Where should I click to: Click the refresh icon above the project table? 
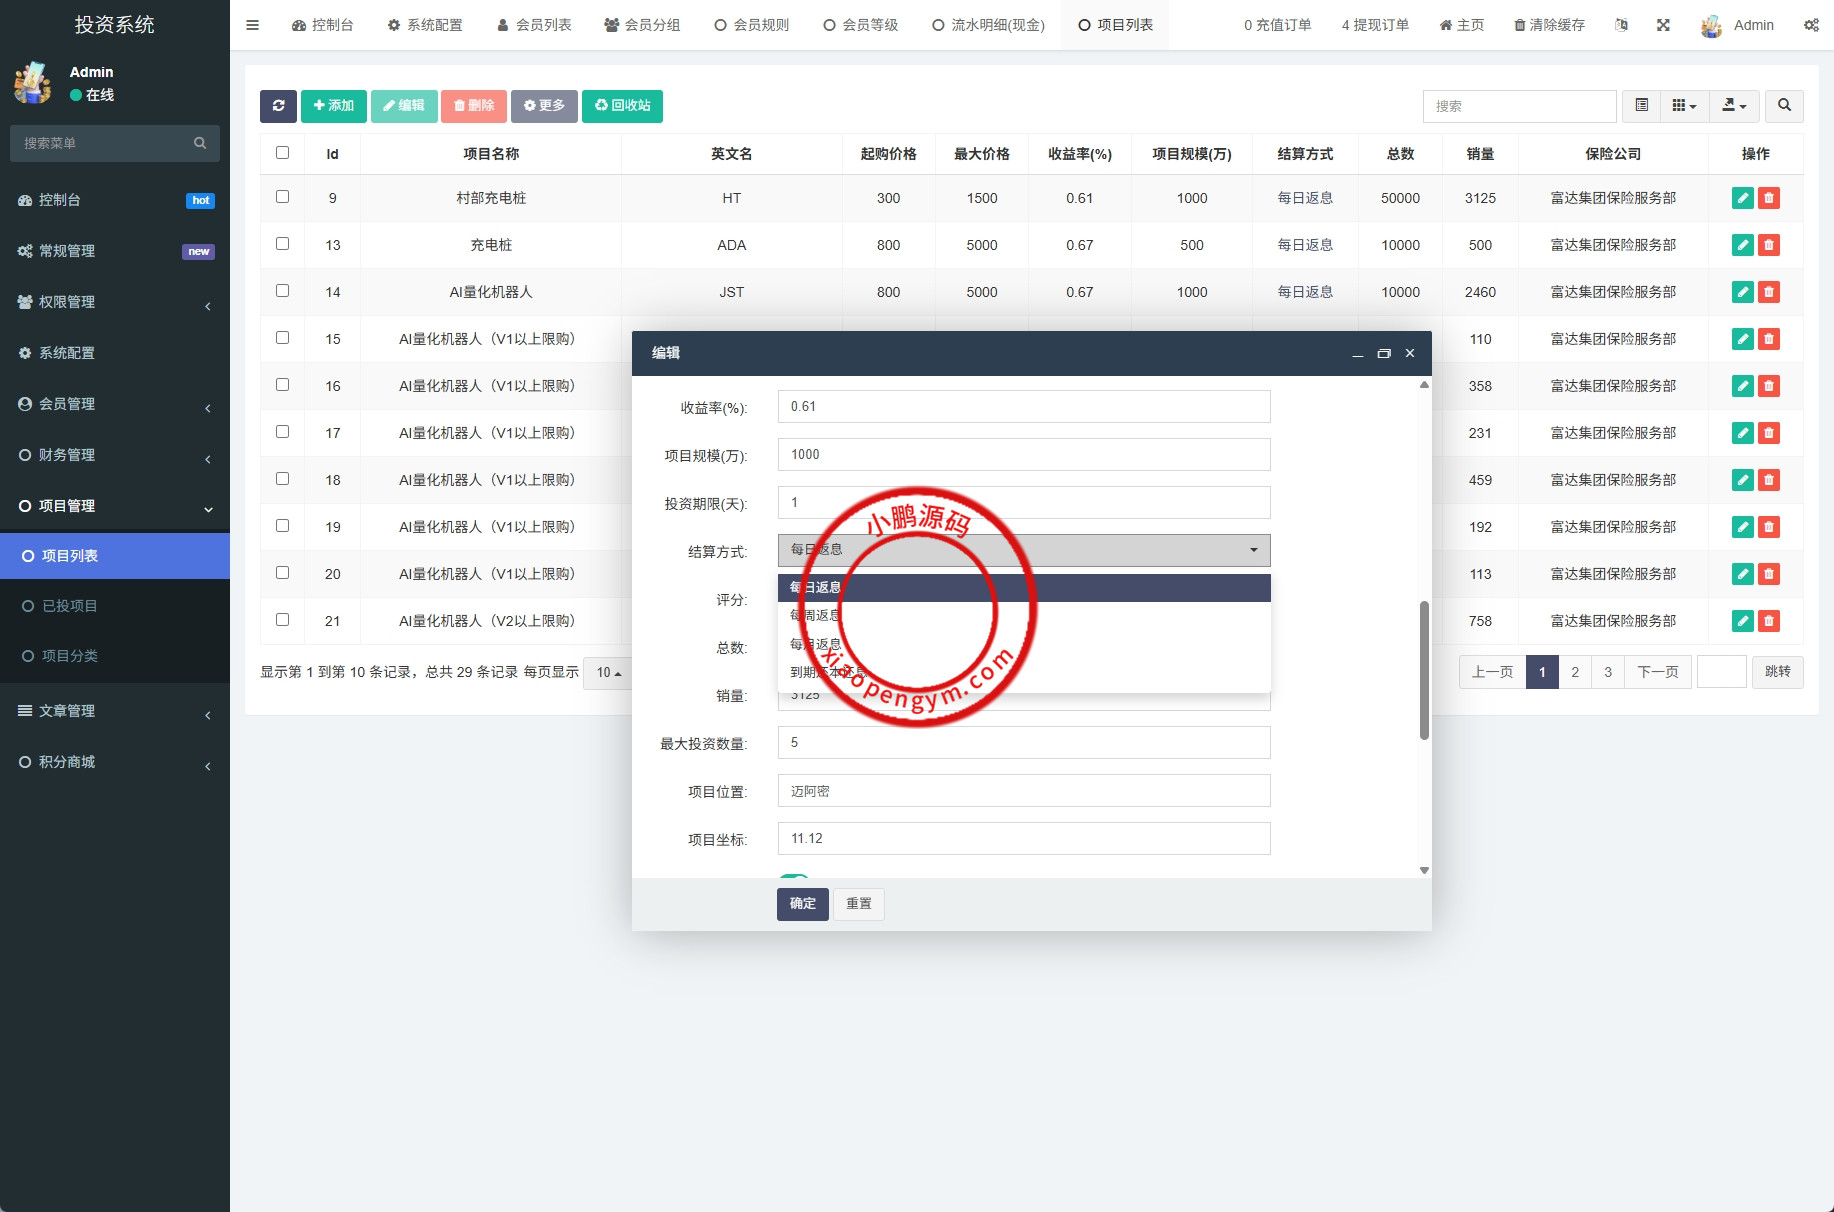pos(279,106)
